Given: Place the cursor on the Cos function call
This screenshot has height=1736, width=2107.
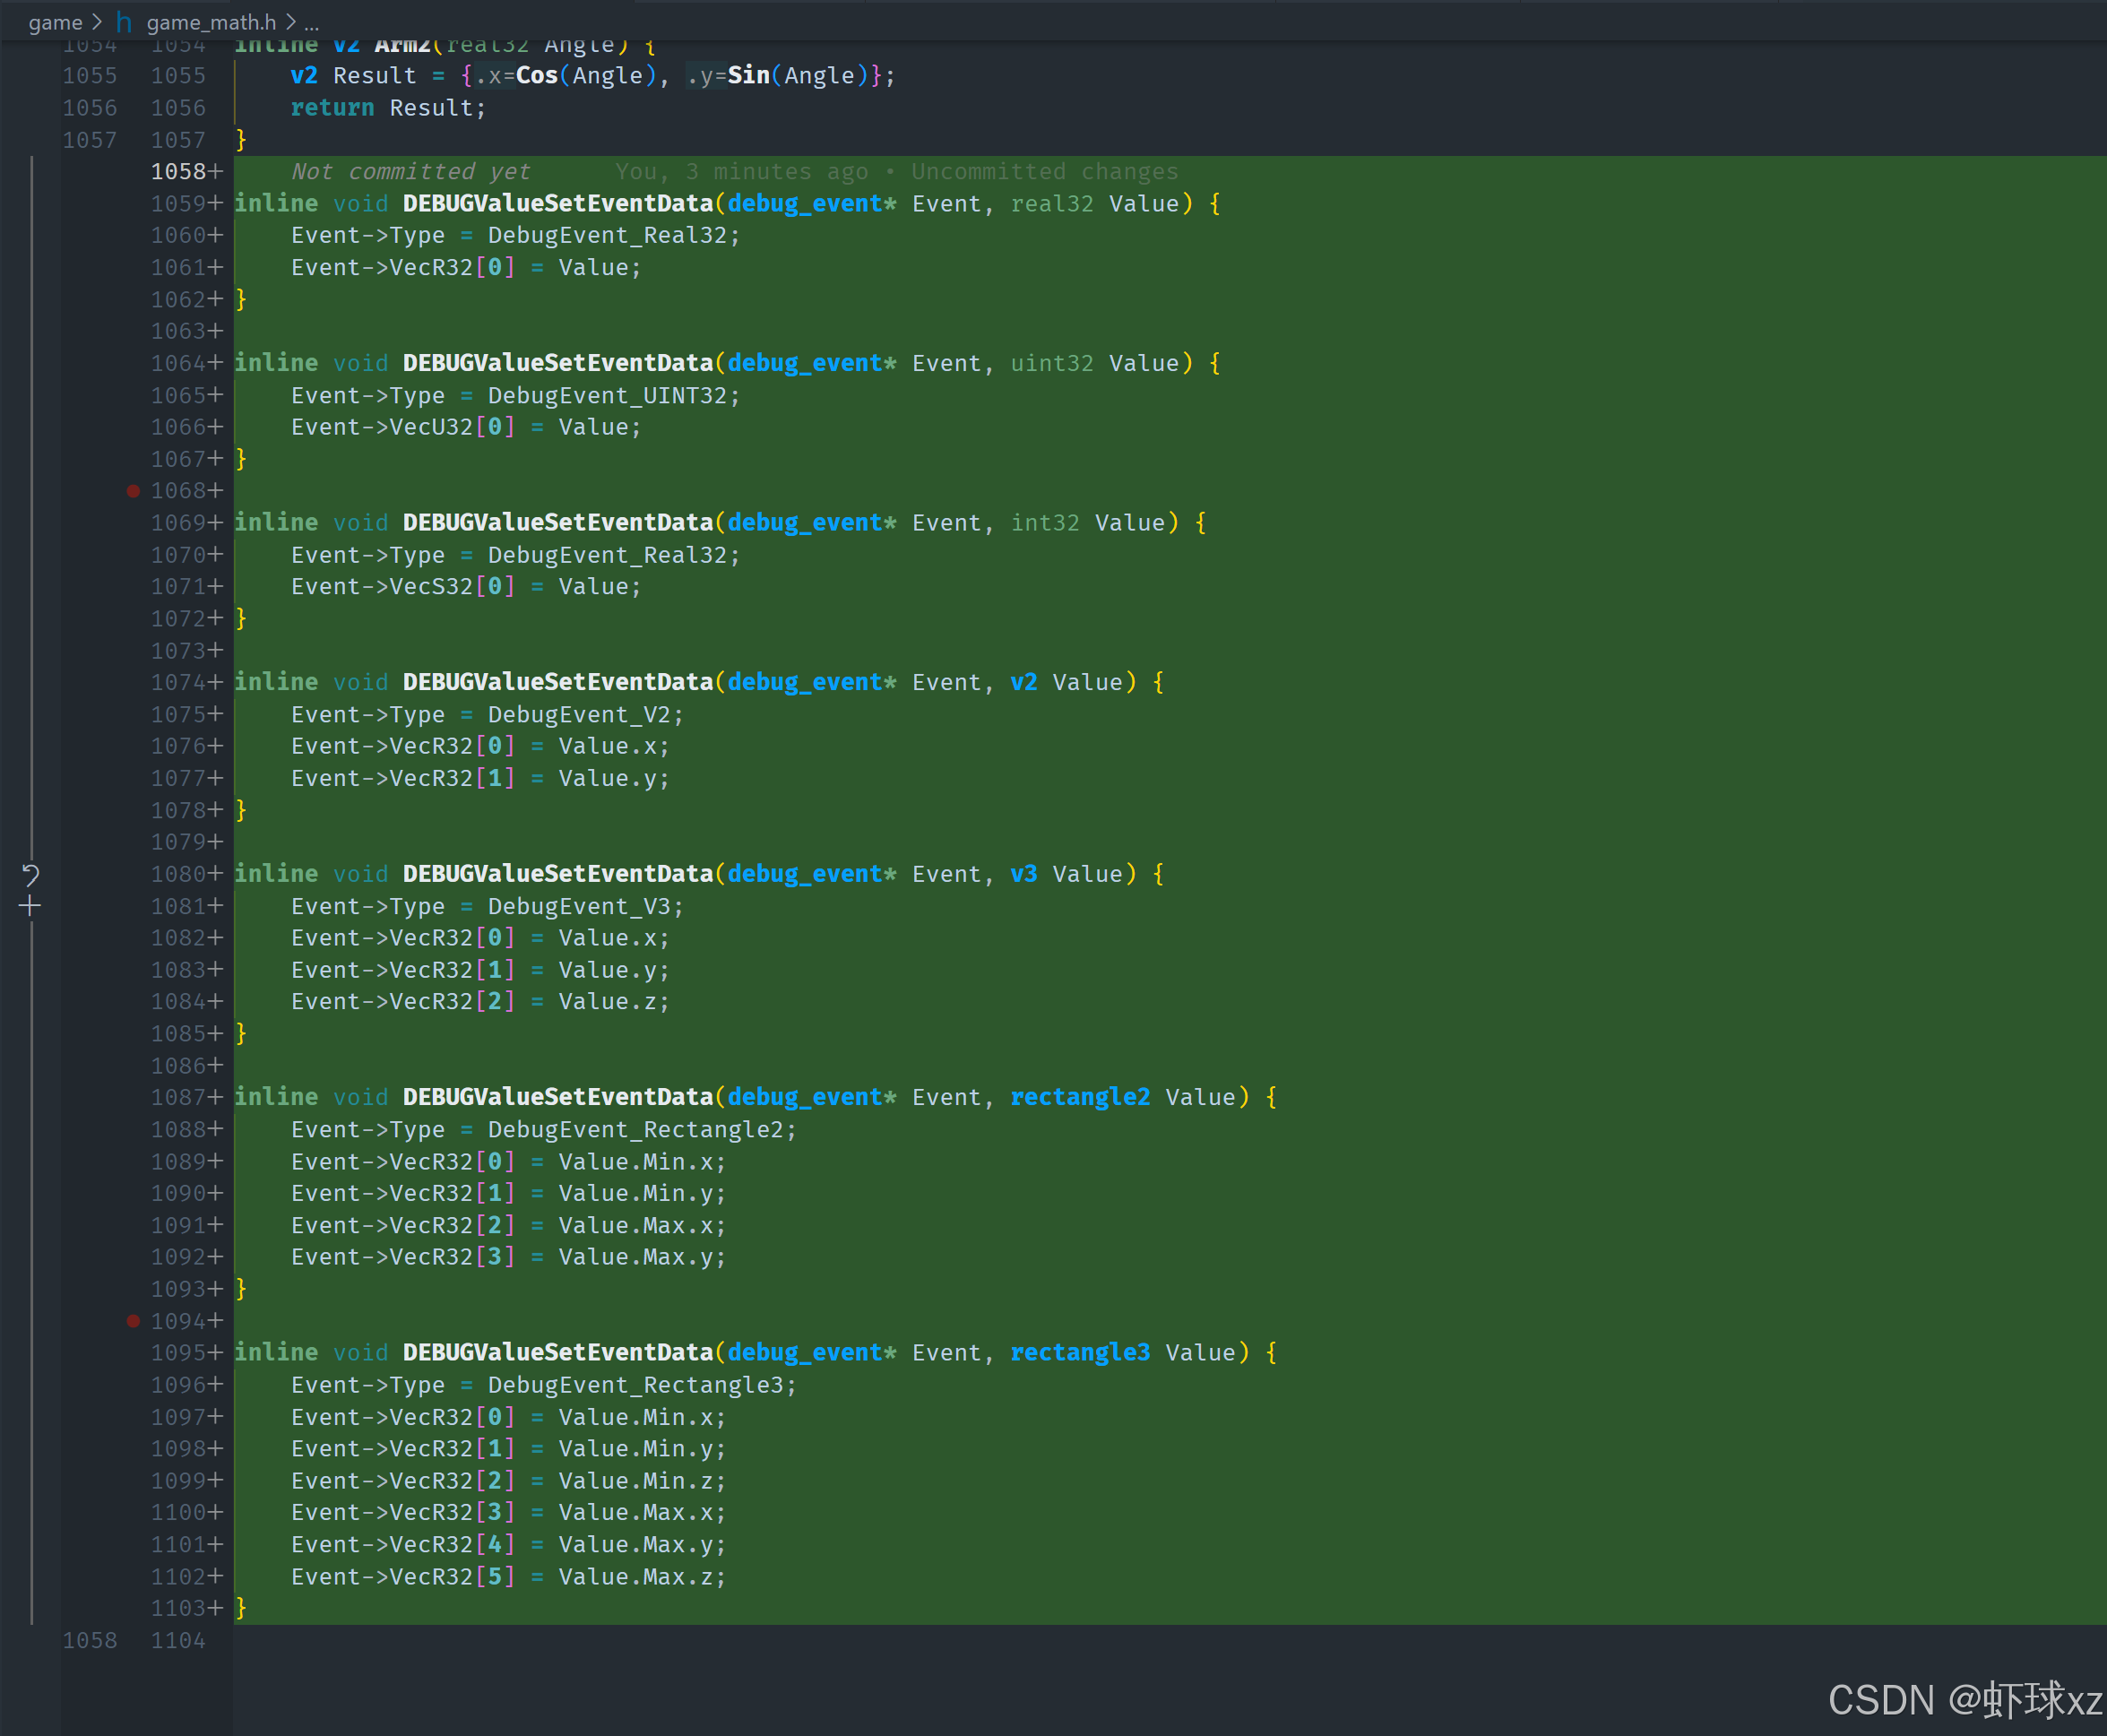Looking at the screenshot, I should [x=536, y=76].
